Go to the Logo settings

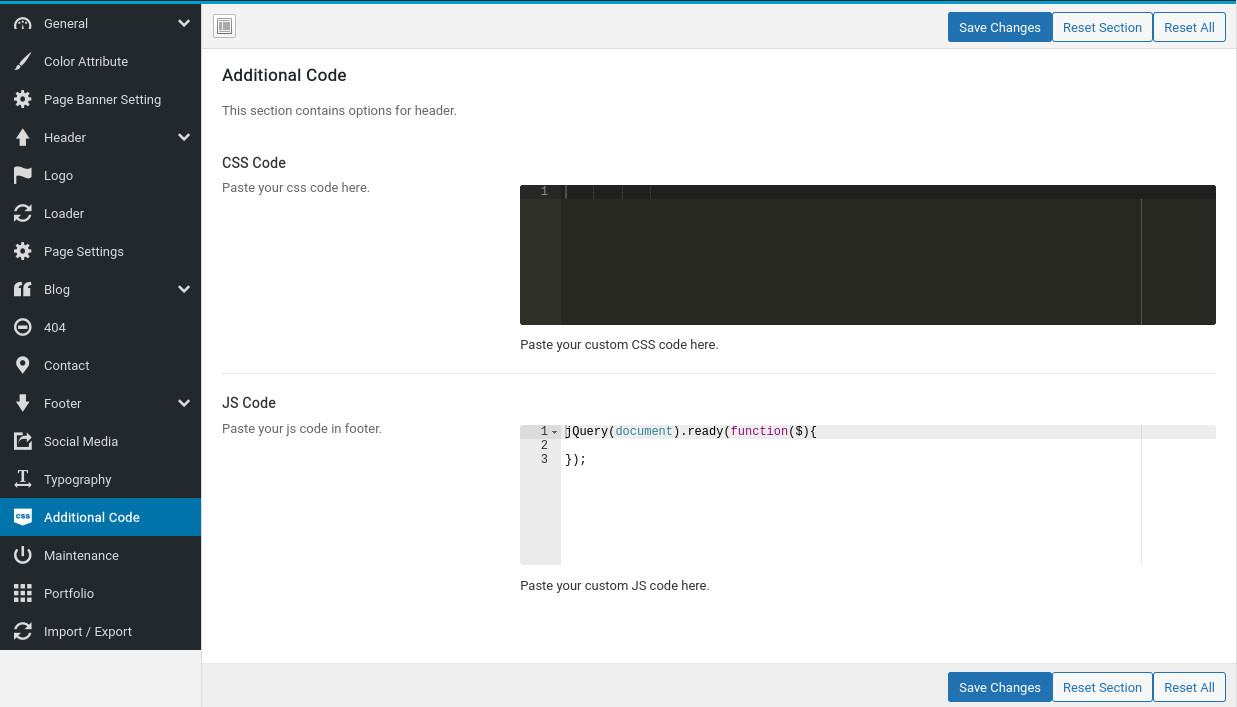coord(100,175)
